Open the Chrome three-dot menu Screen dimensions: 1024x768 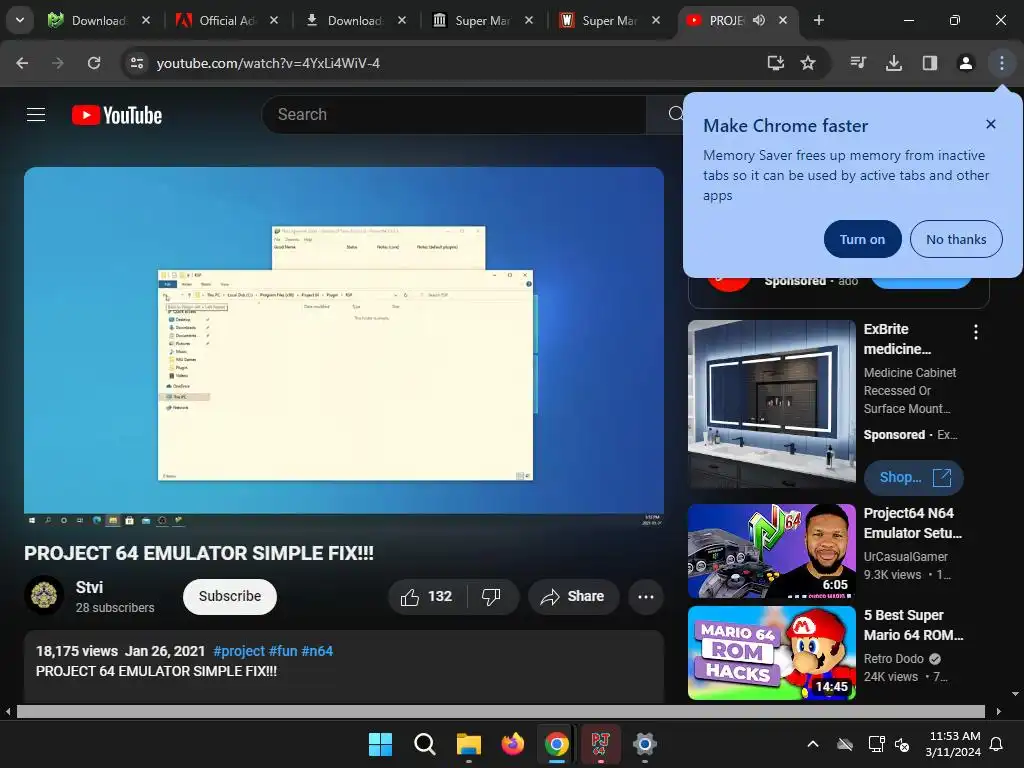coord(1001,63)
